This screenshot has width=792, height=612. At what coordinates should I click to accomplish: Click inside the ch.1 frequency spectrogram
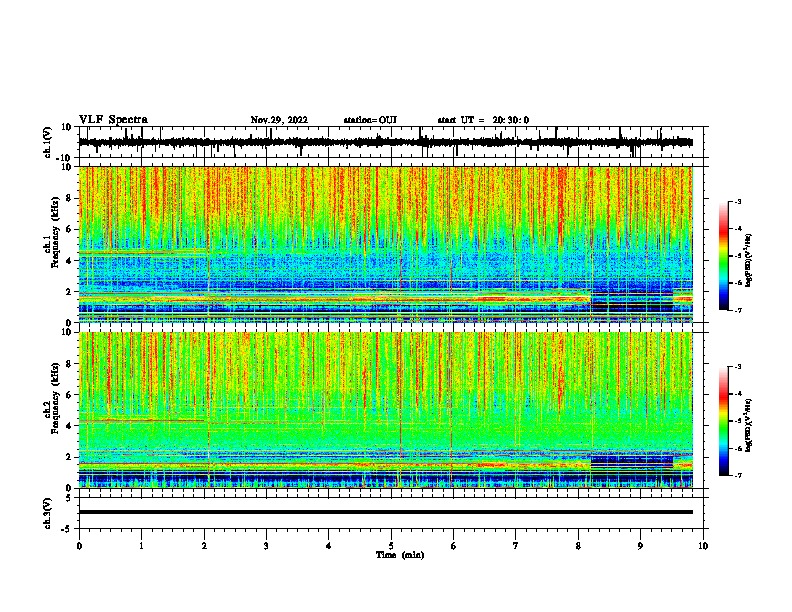pos(385,244)
